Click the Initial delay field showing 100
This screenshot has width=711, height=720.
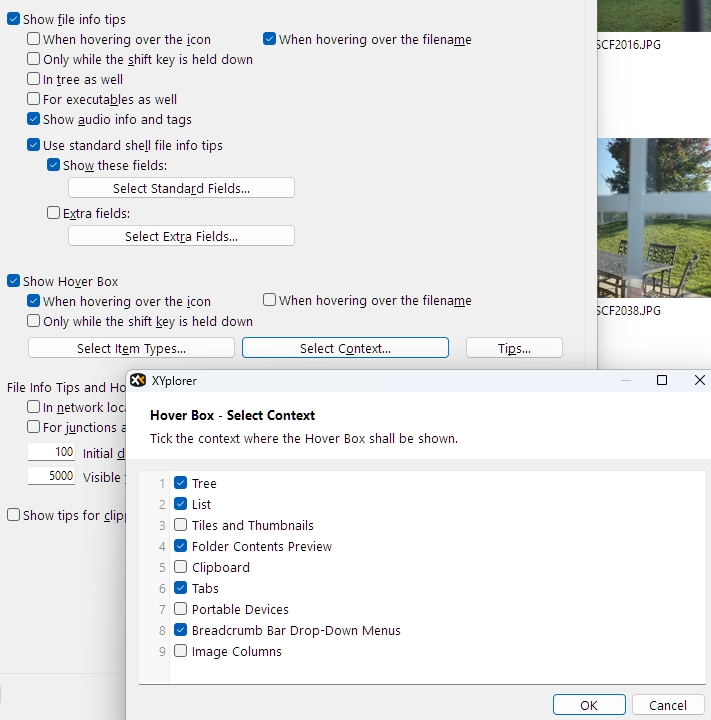(51, 452)
